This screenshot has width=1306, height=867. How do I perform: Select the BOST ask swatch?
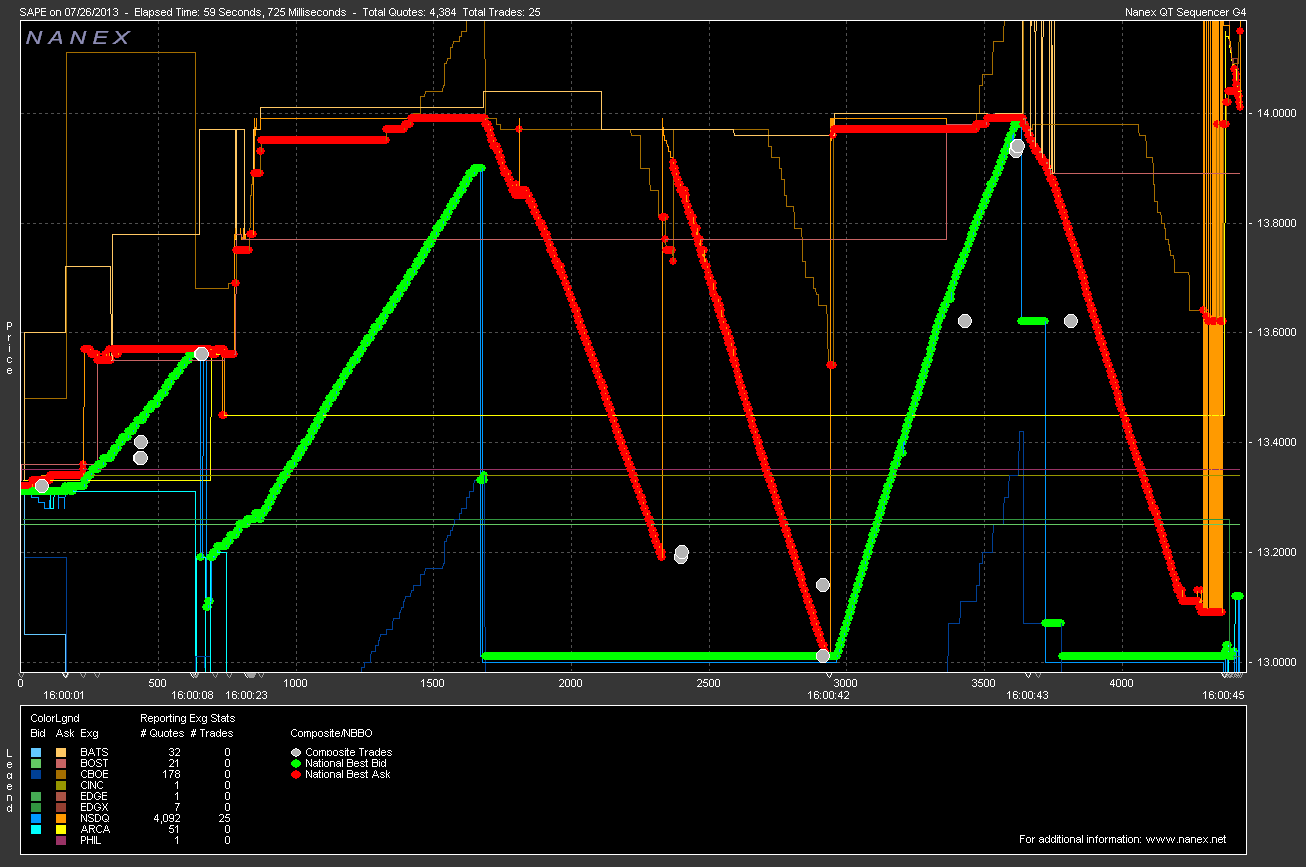click(61, 763)
